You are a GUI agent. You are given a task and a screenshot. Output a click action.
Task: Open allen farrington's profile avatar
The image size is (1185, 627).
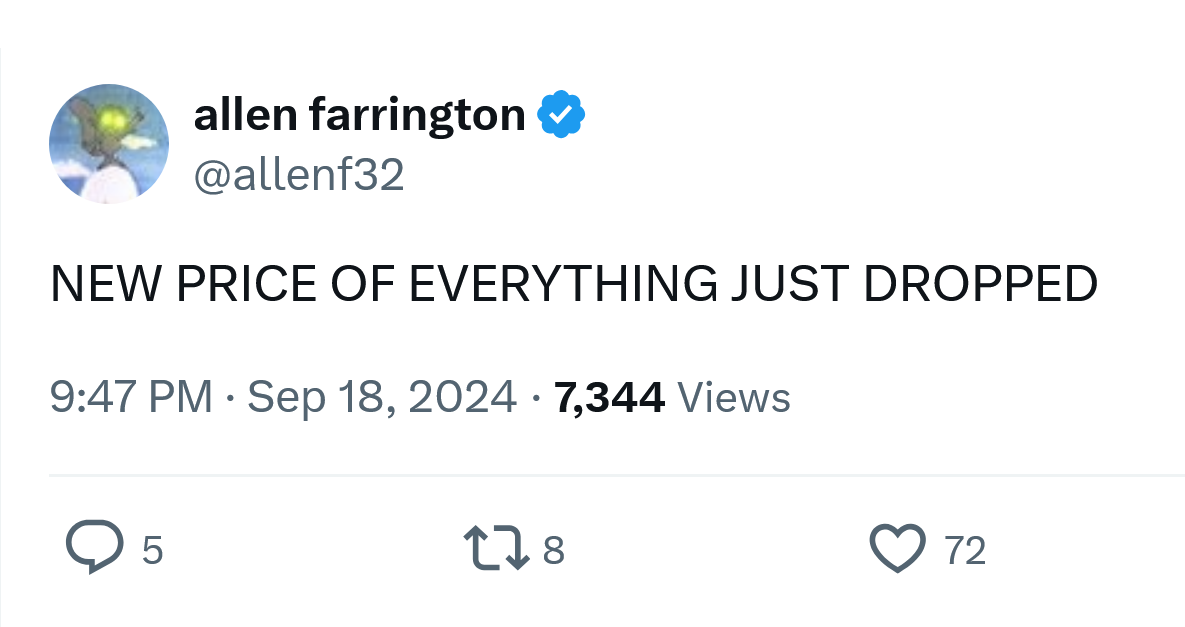109,144
